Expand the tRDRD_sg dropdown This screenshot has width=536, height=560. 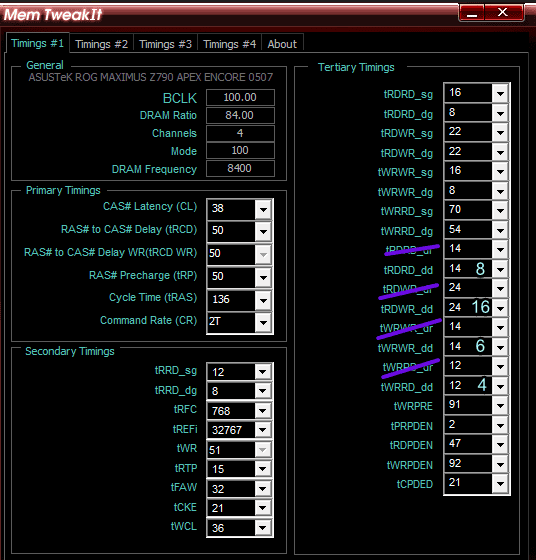(500, 94)
